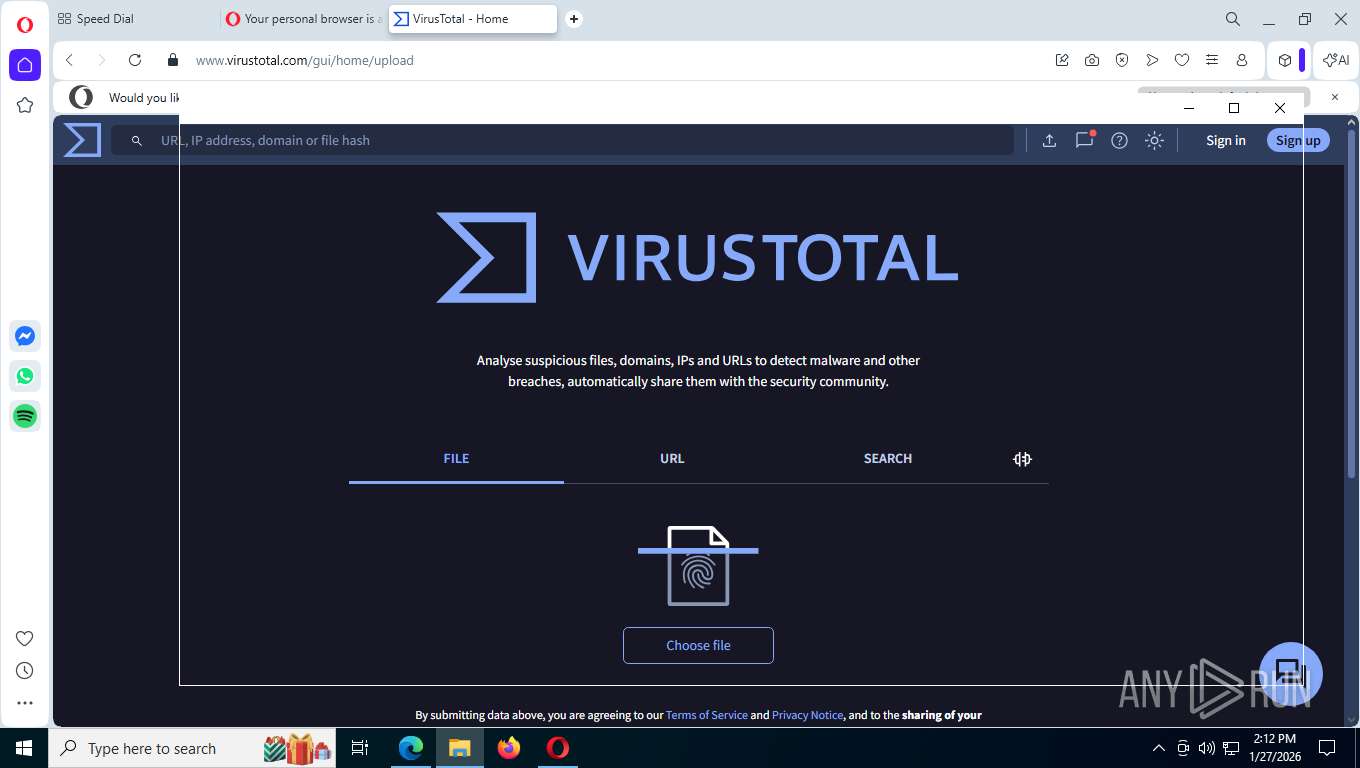The image size is (1360, 768).
Task: Open VirusTotal notifications chat icon
Action: 1084,140
